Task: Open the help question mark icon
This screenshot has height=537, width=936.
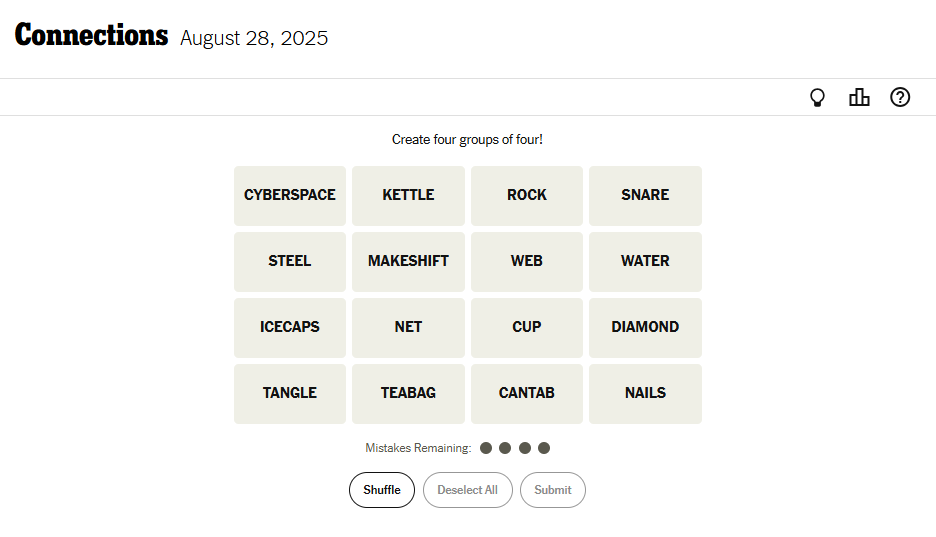Action: (900, 97)
